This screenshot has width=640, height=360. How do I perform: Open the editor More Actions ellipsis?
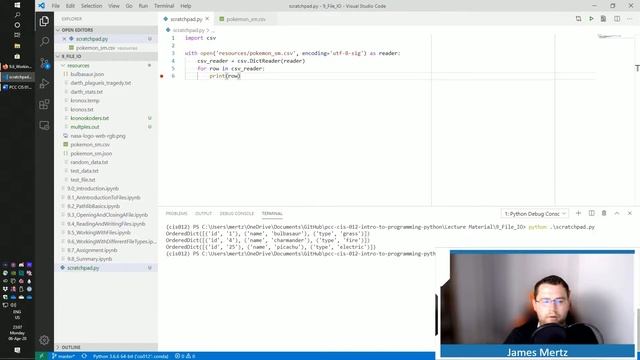[x=629, y=19]
